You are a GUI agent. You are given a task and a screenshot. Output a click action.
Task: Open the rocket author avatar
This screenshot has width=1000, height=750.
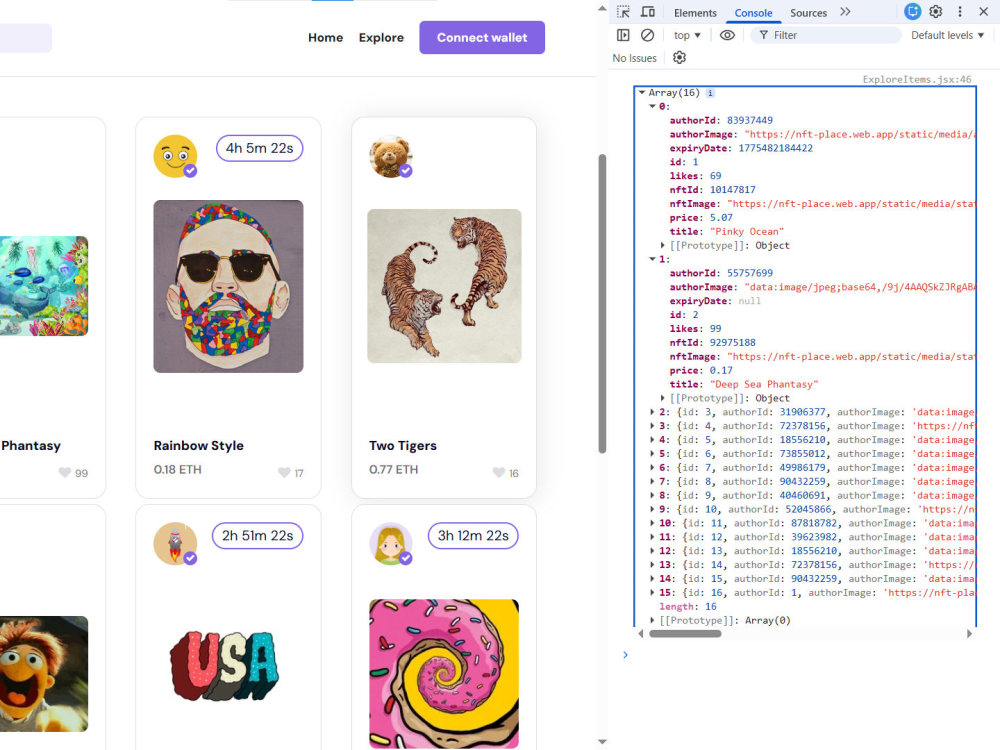175,544
